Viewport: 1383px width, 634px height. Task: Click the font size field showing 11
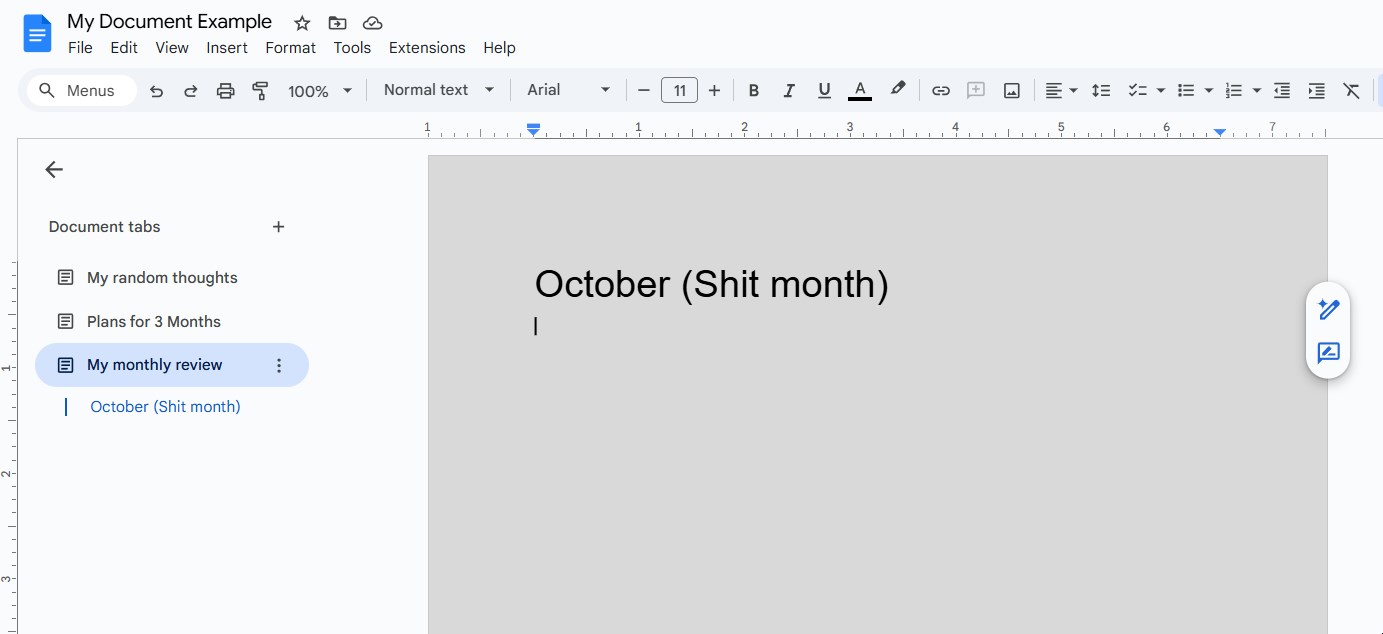coord(679,91)
